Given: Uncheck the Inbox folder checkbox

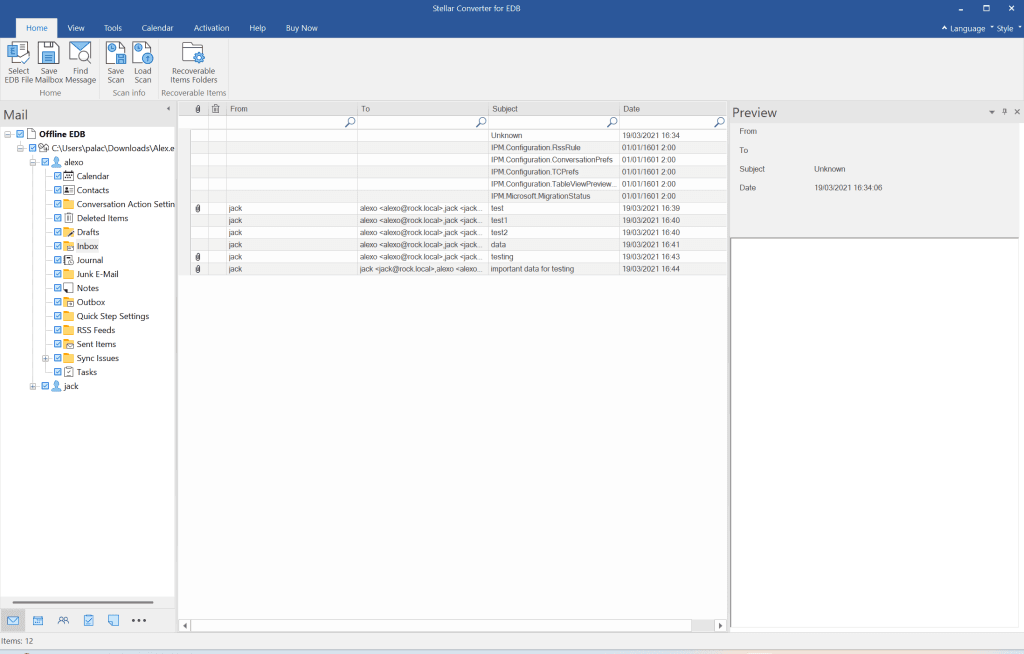Looking at the screenshot, I should point(57,246).
